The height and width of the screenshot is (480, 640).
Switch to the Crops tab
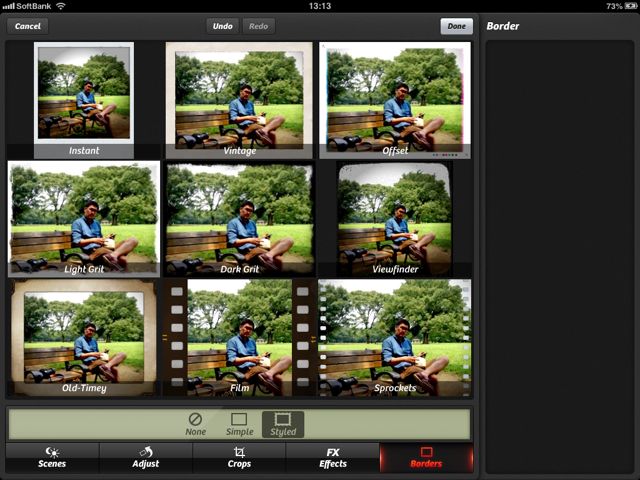click(x=239, y=458)
